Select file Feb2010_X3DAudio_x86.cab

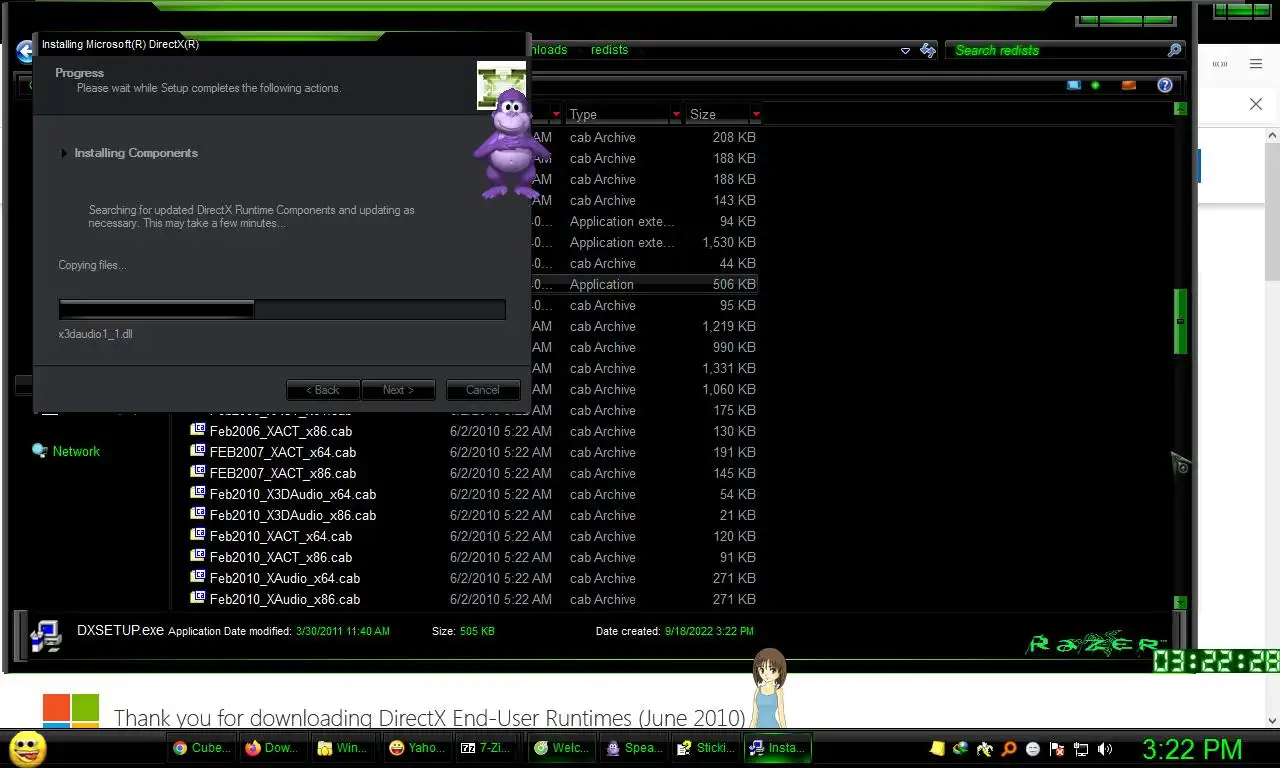point(292,515)
